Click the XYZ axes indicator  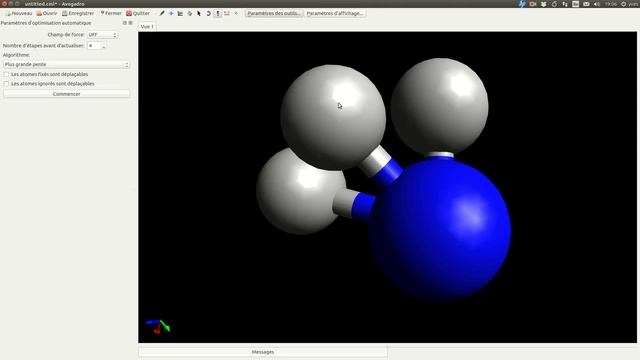click(x=158, y=326)
